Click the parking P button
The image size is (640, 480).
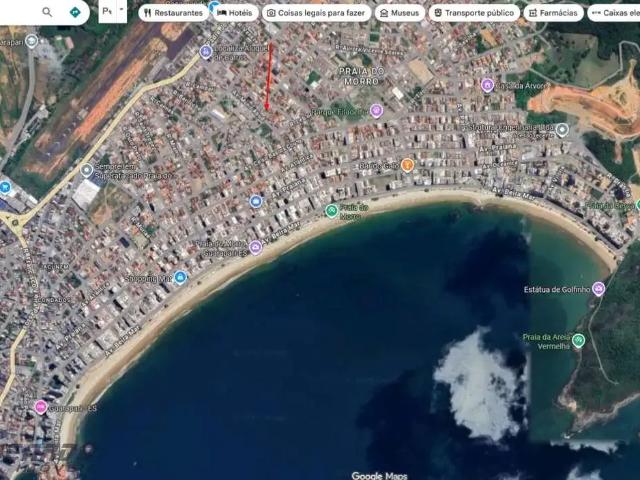pyautogui.click(x=107, y=11)
